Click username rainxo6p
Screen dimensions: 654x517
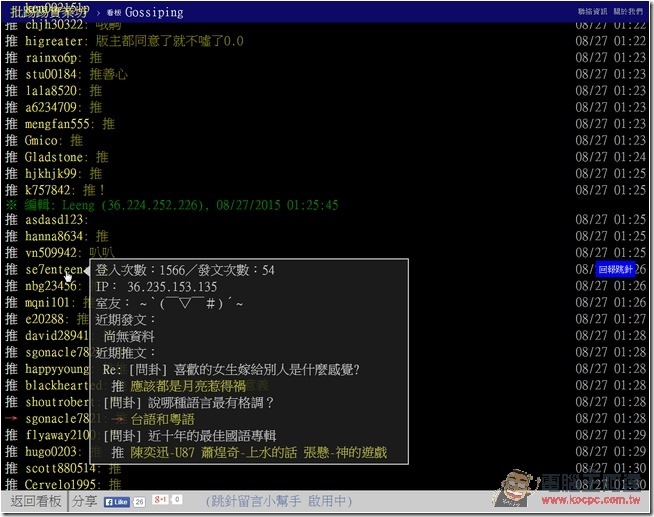(51, 58)
